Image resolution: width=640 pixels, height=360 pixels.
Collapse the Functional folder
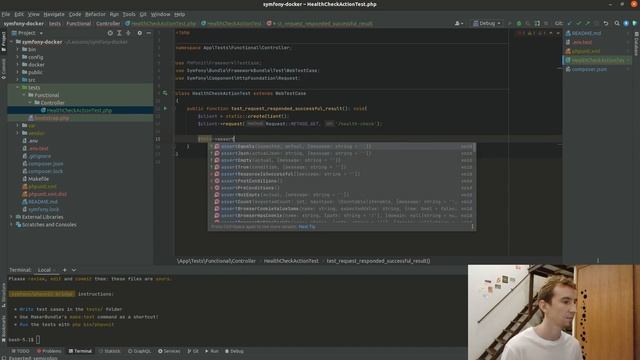24,95
